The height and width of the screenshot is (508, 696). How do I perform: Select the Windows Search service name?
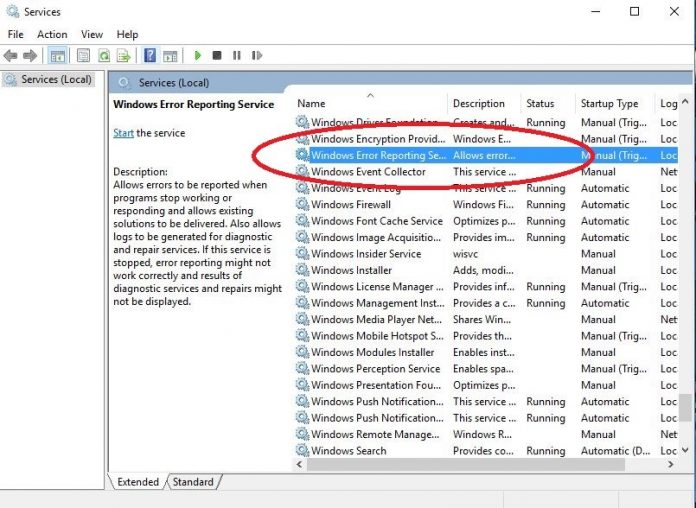click(348, 451)
